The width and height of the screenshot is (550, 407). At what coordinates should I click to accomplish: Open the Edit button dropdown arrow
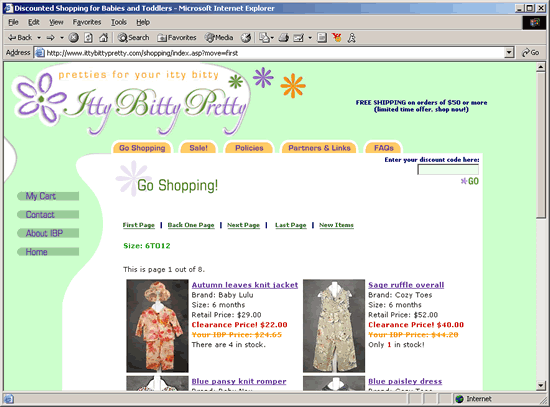[x=310, y=38]
